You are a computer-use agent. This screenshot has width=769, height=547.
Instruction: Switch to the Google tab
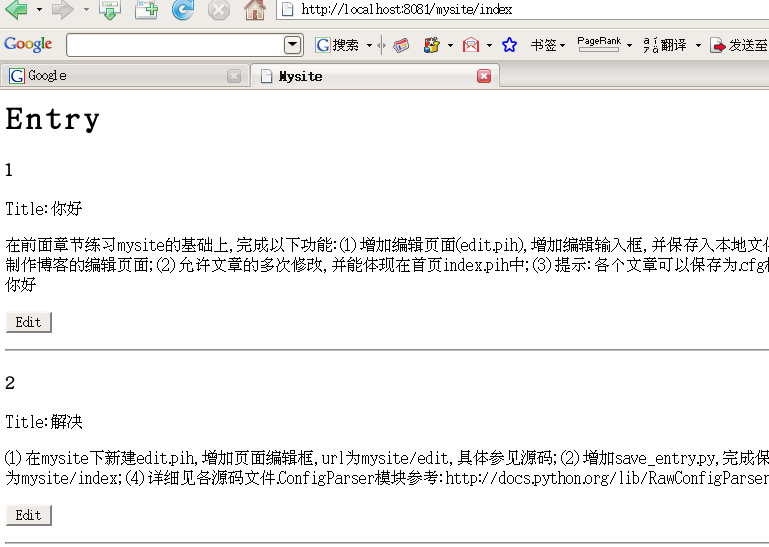[120, 76]
